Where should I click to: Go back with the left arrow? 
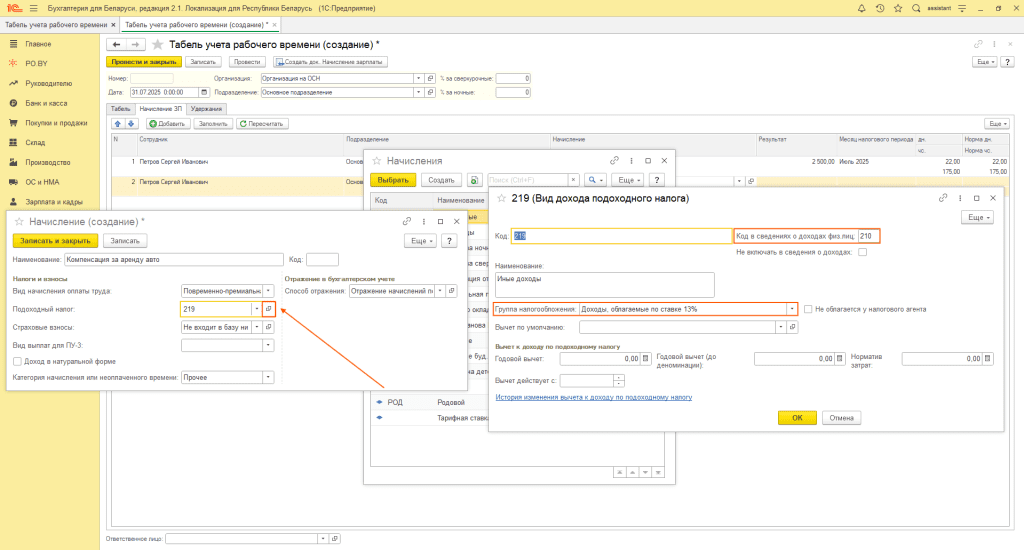point(116,44)
